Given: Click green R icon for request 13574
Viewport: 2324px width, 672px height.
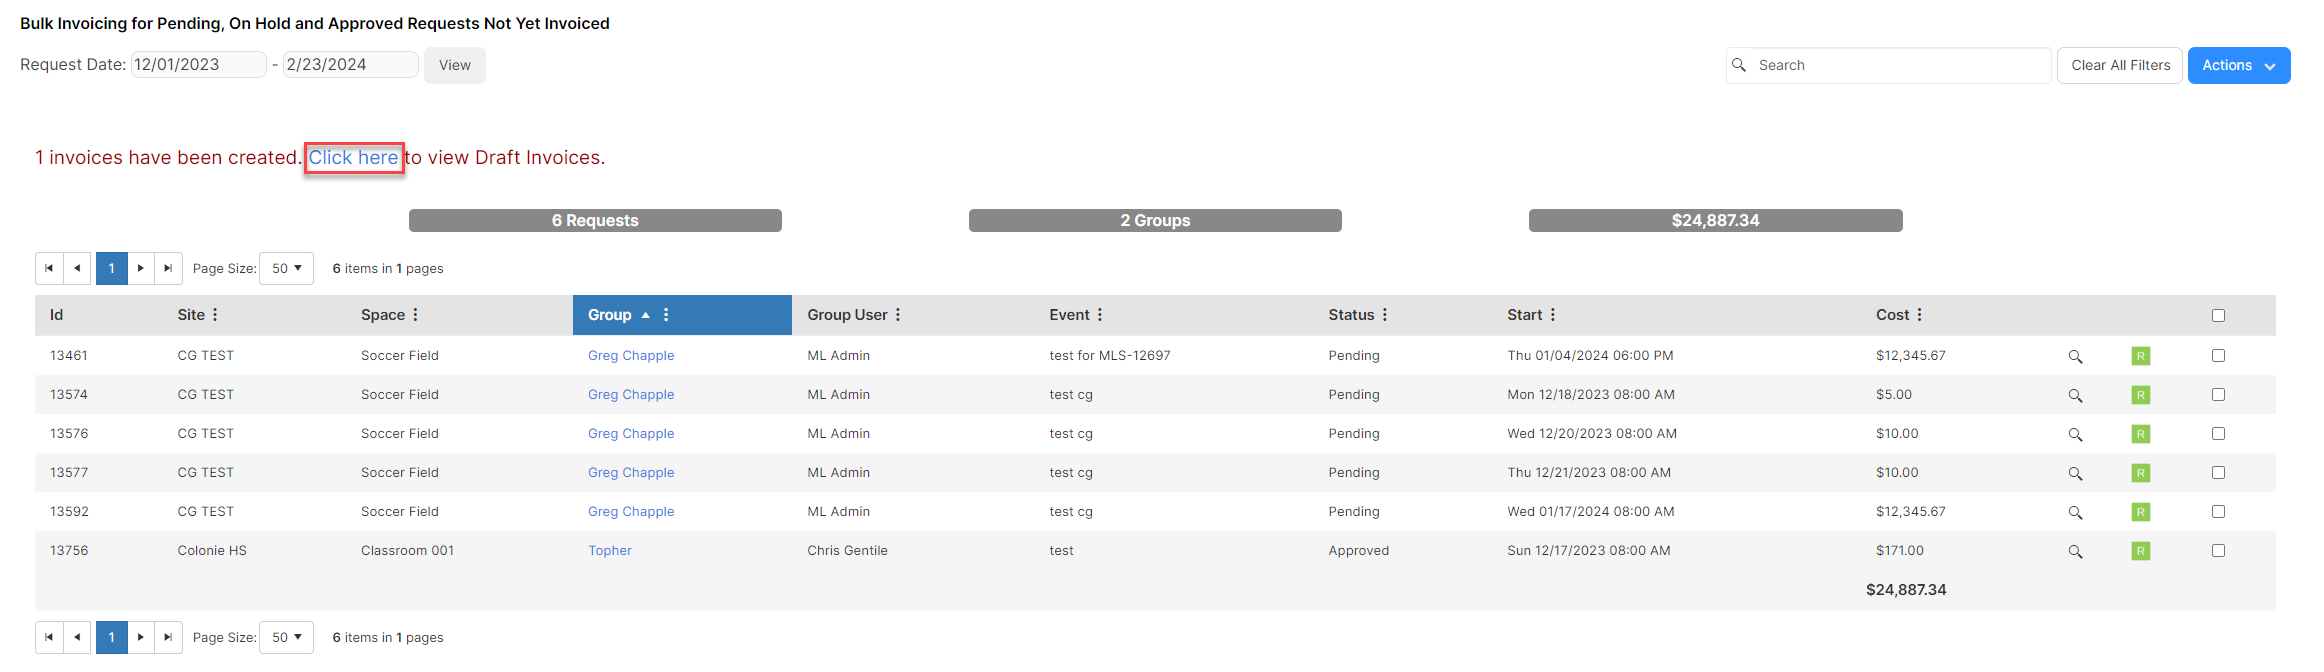Looking at the screenshot, I should 2140,395.
